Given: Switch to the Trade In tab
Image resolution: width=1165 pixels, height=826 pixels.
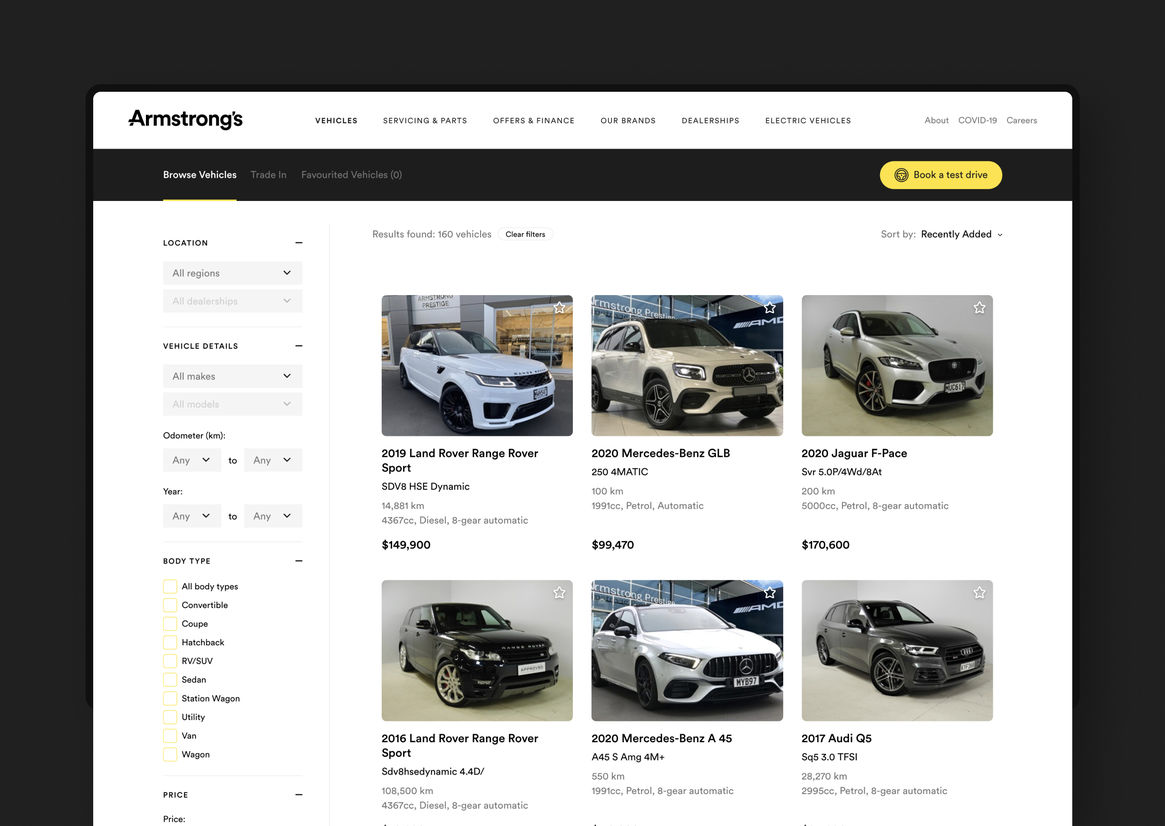Looking at the screenshot, I should pyautogui.click(x=268, y=175).
